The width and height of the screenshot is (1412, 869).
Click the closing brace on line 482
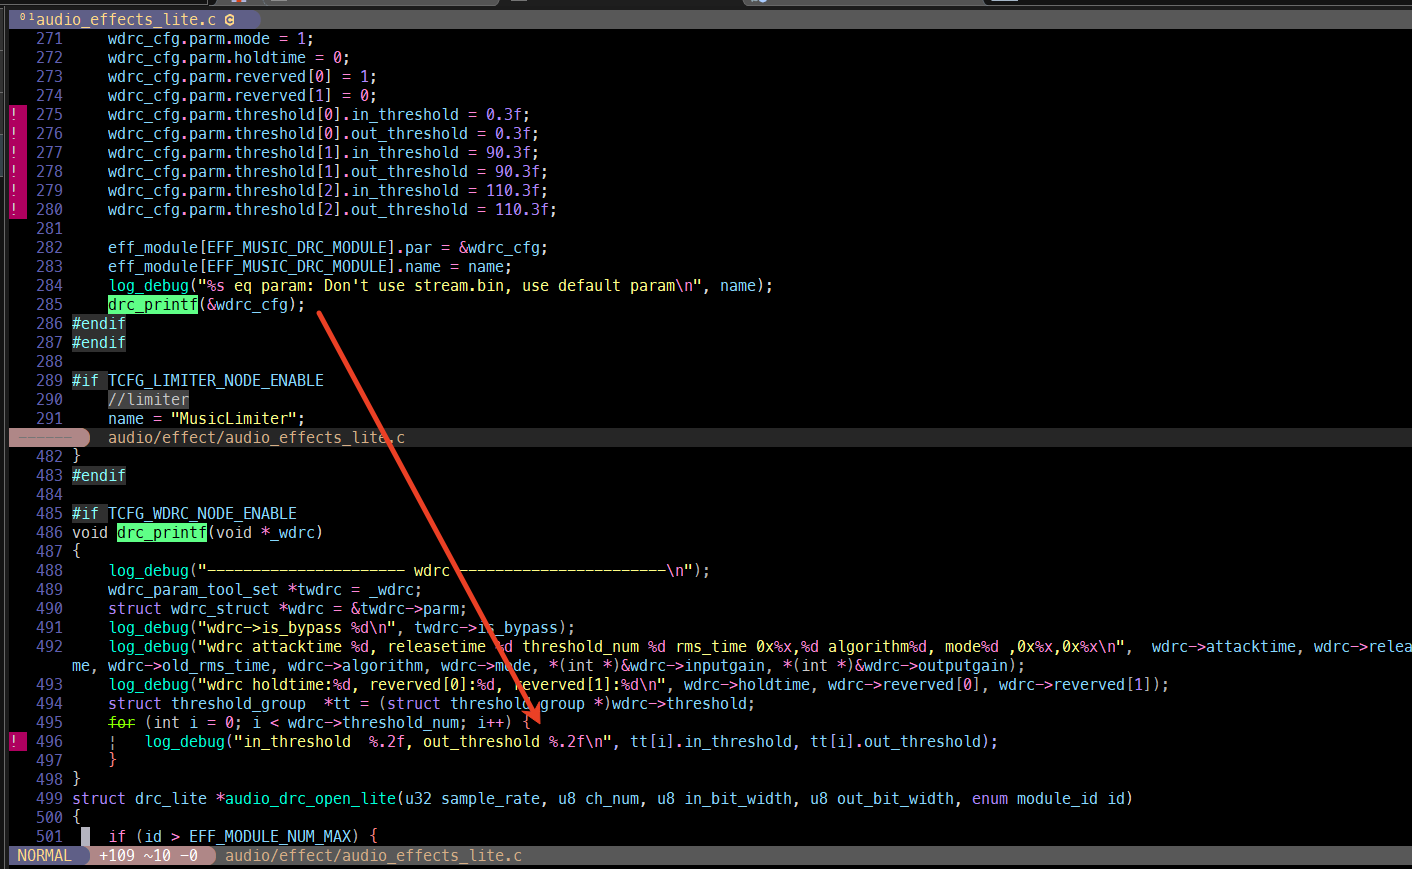[76, 457]
